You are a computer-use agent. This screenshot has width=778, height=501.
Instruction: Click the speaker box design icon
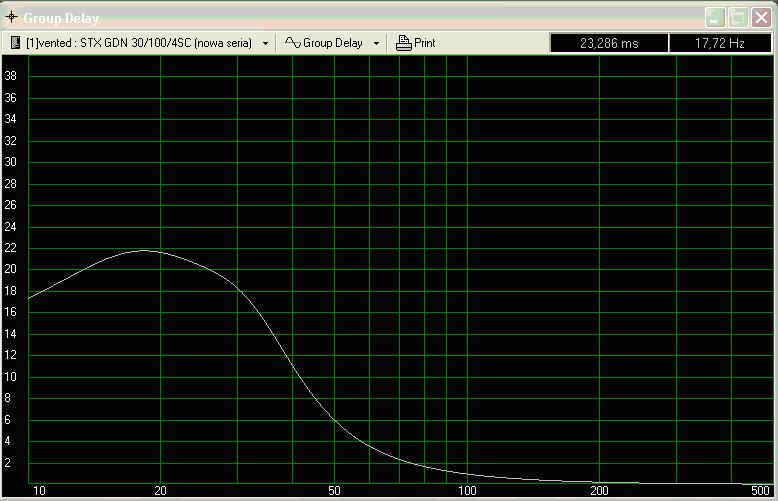(15, 43)
